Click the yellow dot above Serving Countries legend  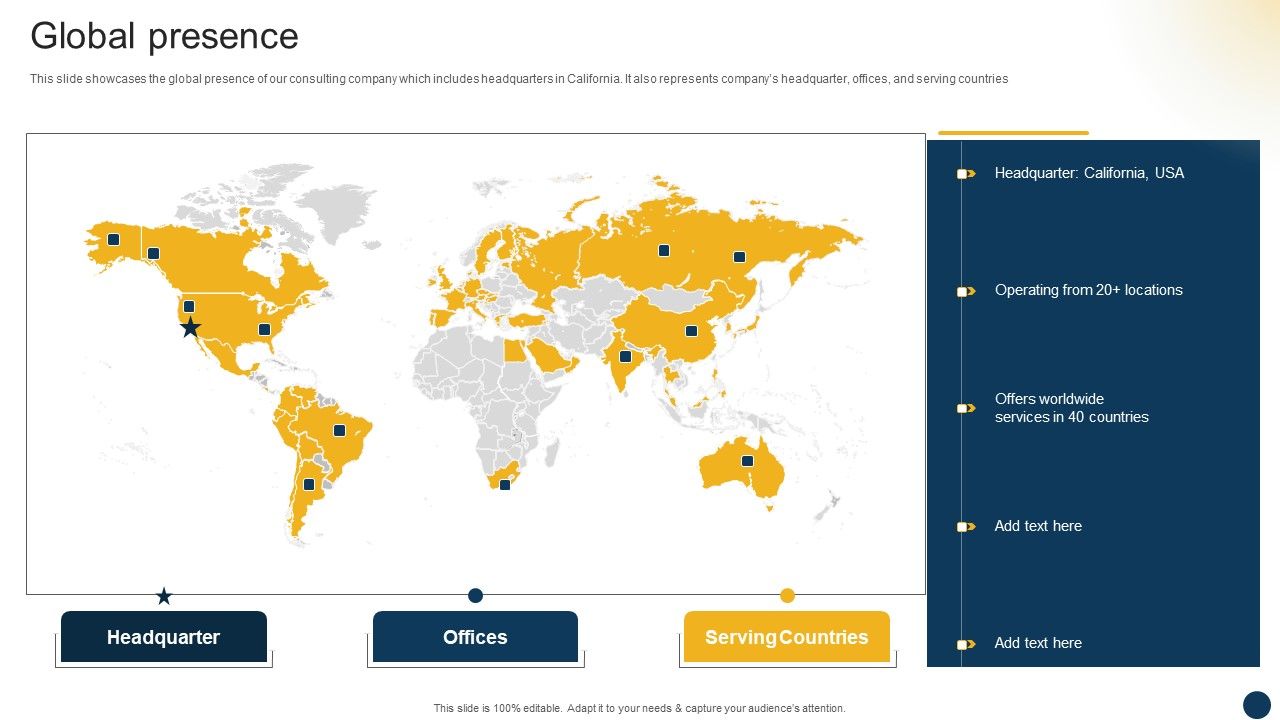pyautogui.click(x=787, y=595)
